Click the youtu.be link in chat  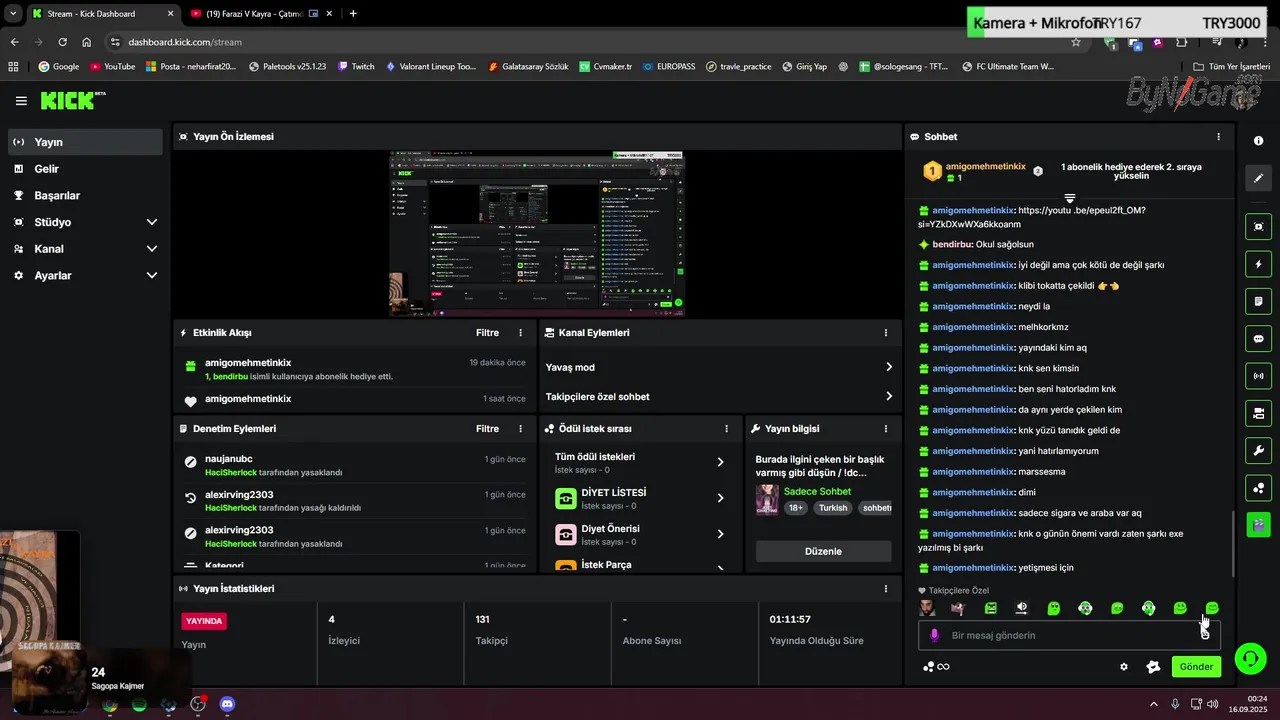[x=1032, y=217]
